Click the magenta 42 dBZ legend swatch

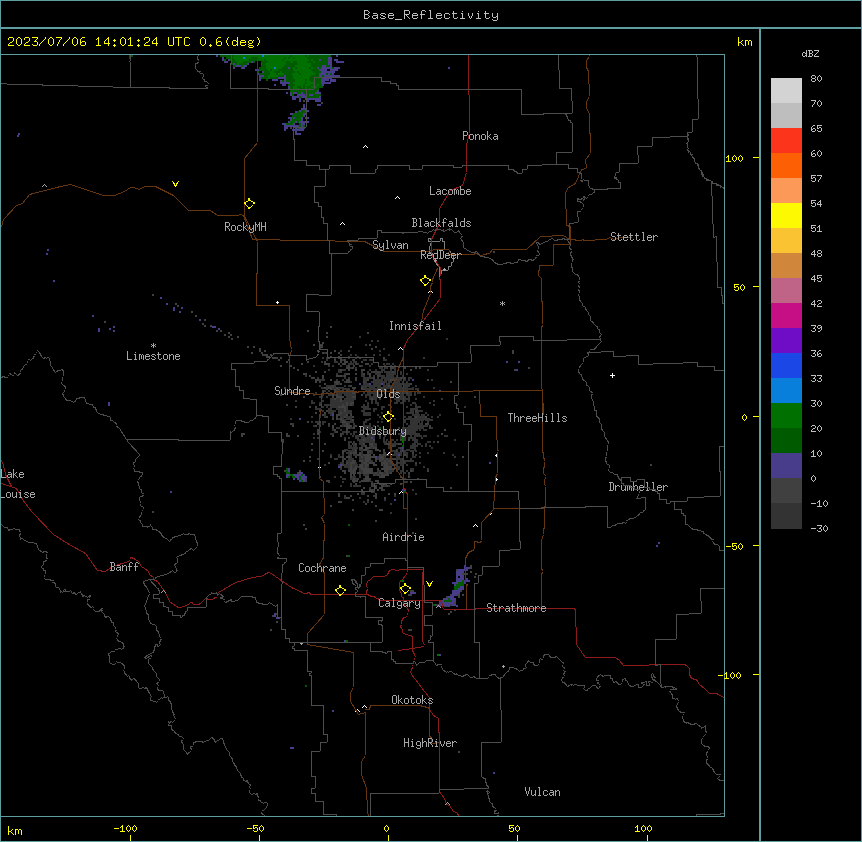[x=786, y=315]
